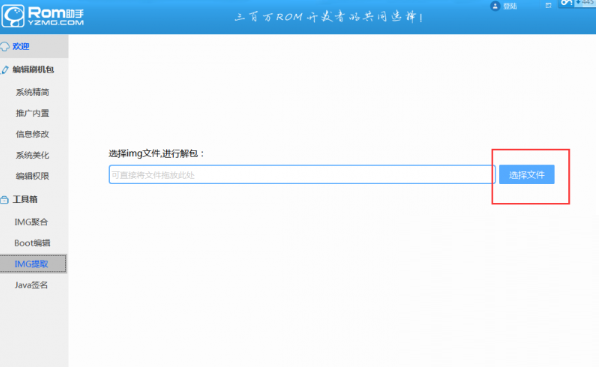This screenshot has height=381, width=599.
Task: Open Java签名 tool
Action: 31,285
